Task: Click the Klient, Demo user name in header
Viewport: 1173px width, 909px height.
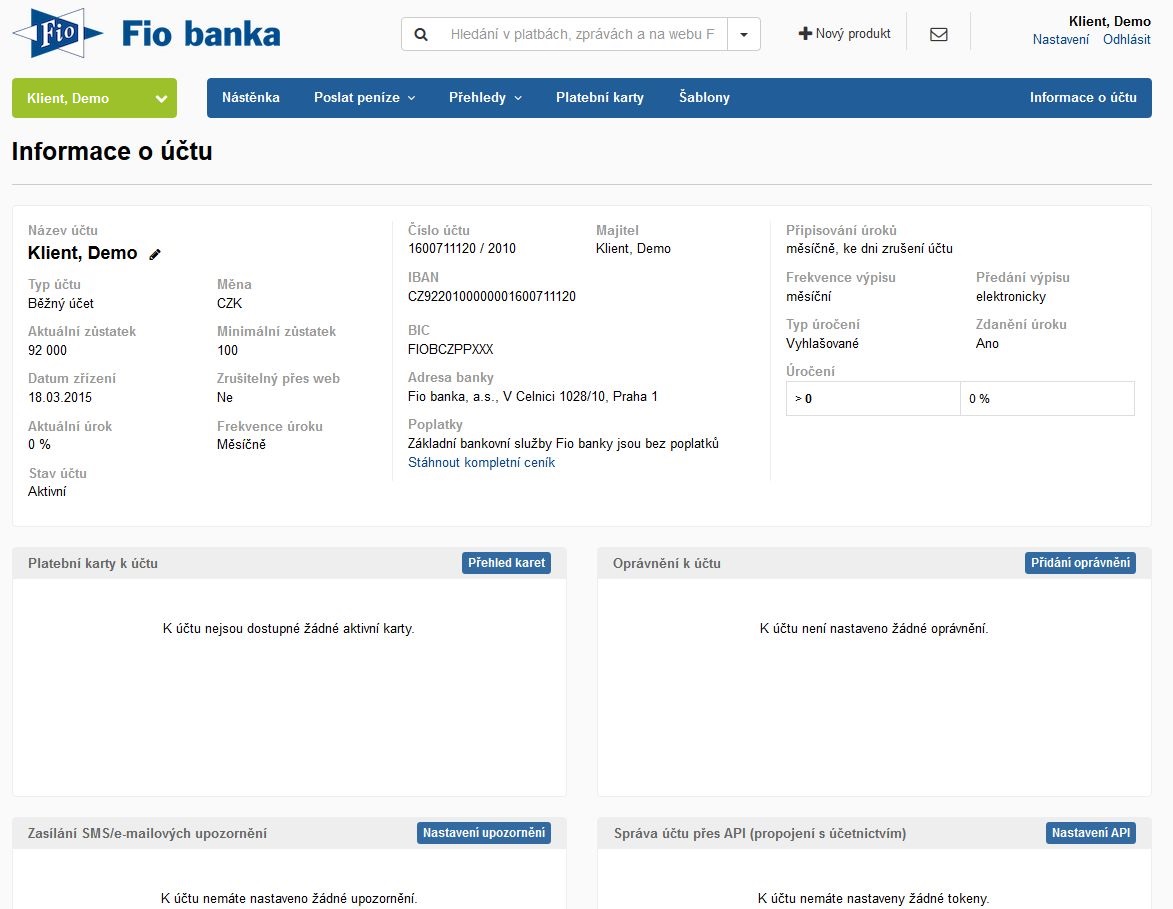Action: (1109, 21)
